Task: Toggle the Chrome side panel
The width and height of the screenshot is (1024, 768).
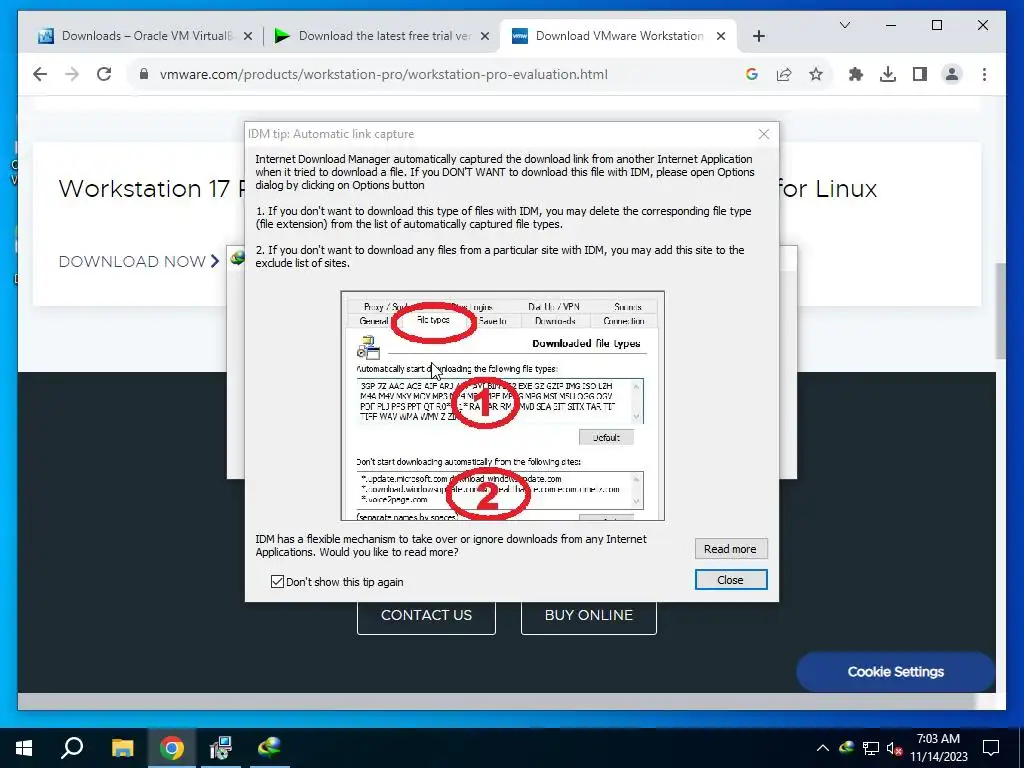Action: pos(920,74)
